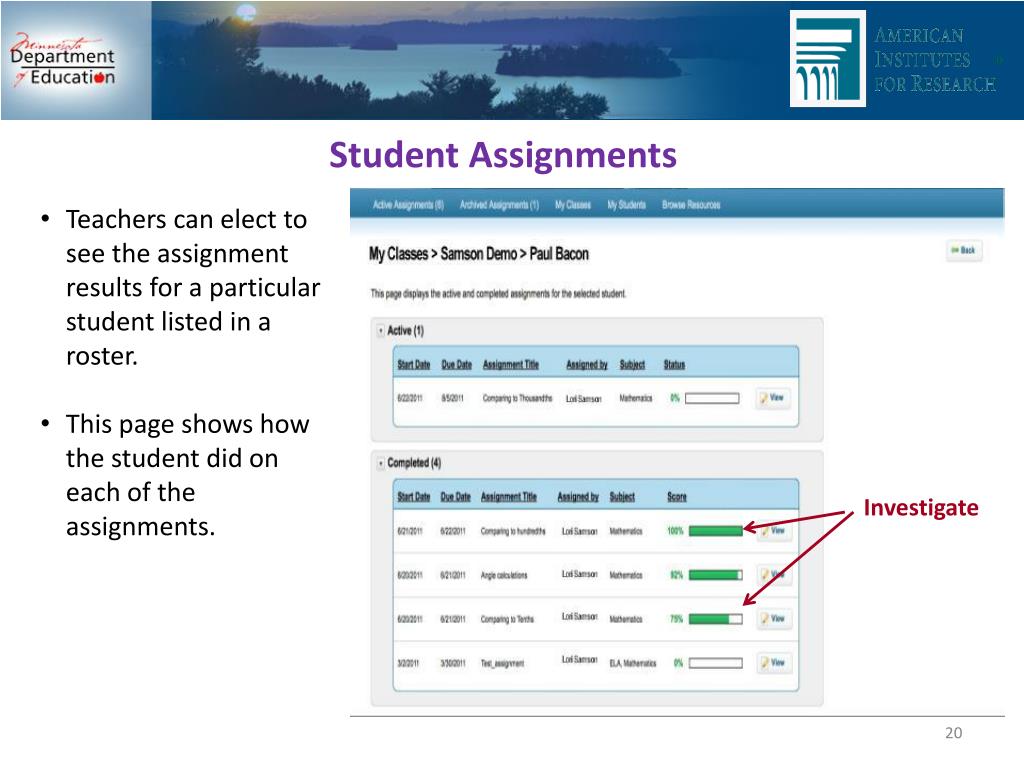
Task: Click the Back button
Action: pos(964,250)
